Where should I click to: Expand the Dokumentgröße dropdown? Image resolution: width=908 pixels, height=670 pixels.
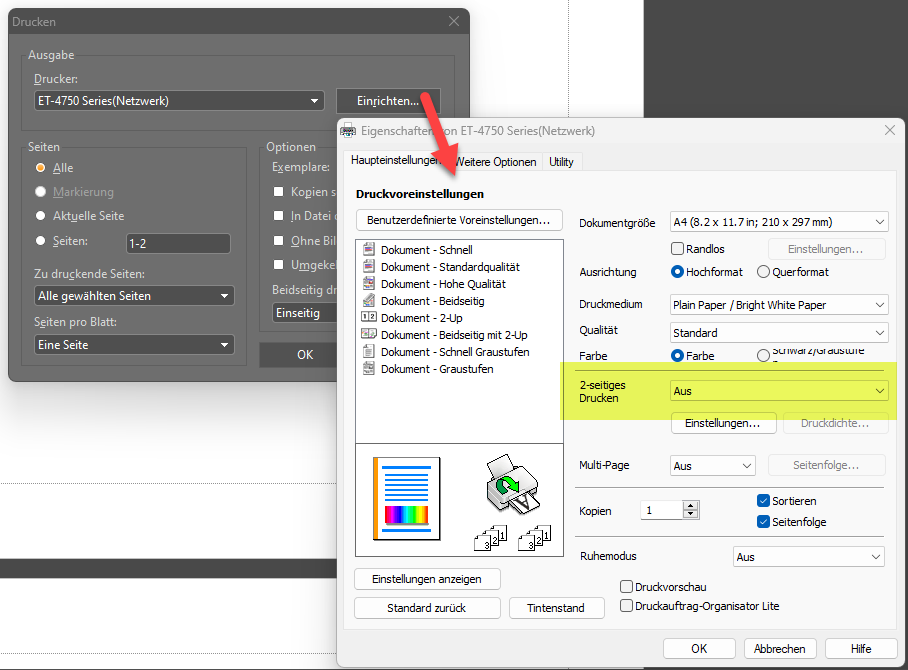[x=778, y=222]
